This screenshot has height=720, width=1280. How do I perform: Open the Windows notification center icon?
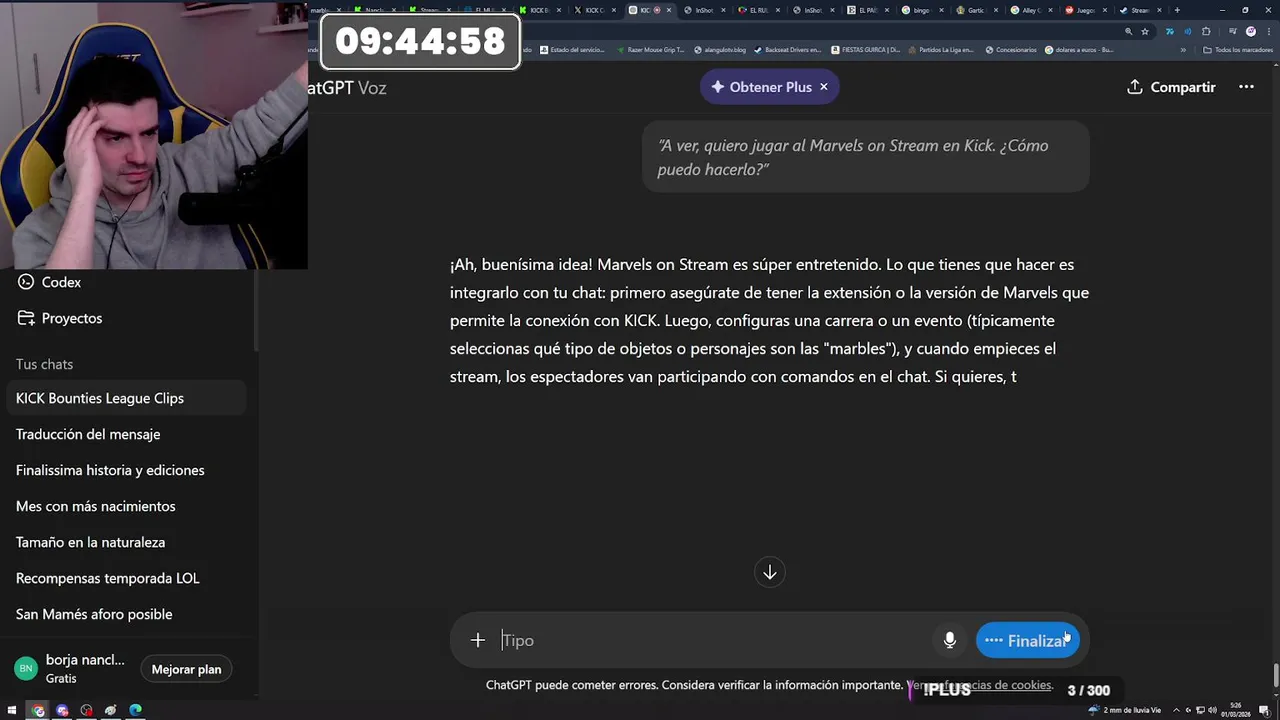tap(1265, 710)
